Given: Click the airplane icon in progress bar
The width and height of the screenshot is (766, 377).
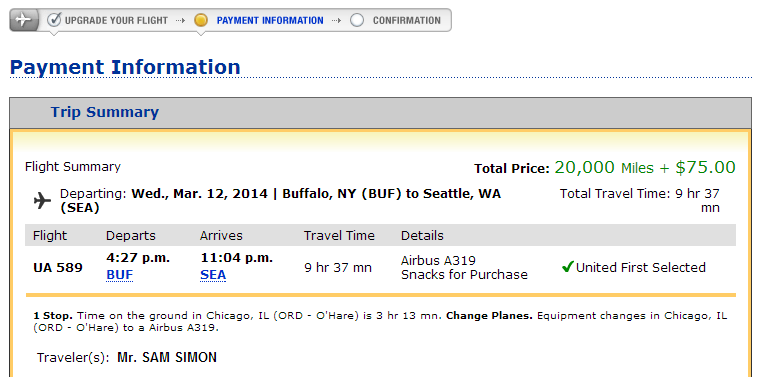Looking at the screenshot, I should pyautogui.click(x=23, y=20).
